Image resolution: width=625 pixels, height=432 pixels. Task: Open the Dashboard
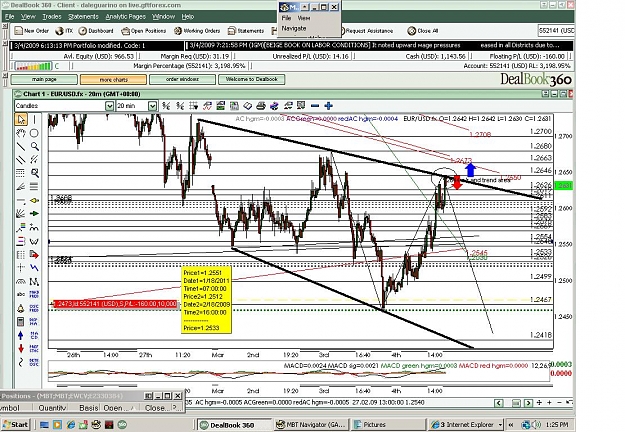(x=96, y=31)
